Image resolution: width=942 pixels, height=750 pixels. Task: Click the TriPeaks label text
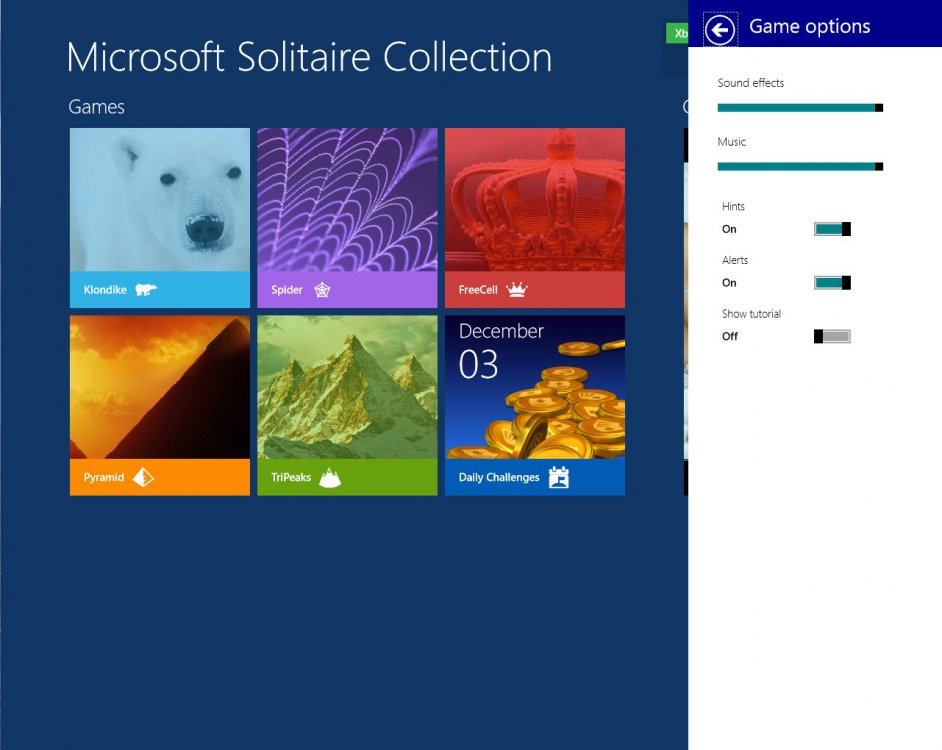291,477
